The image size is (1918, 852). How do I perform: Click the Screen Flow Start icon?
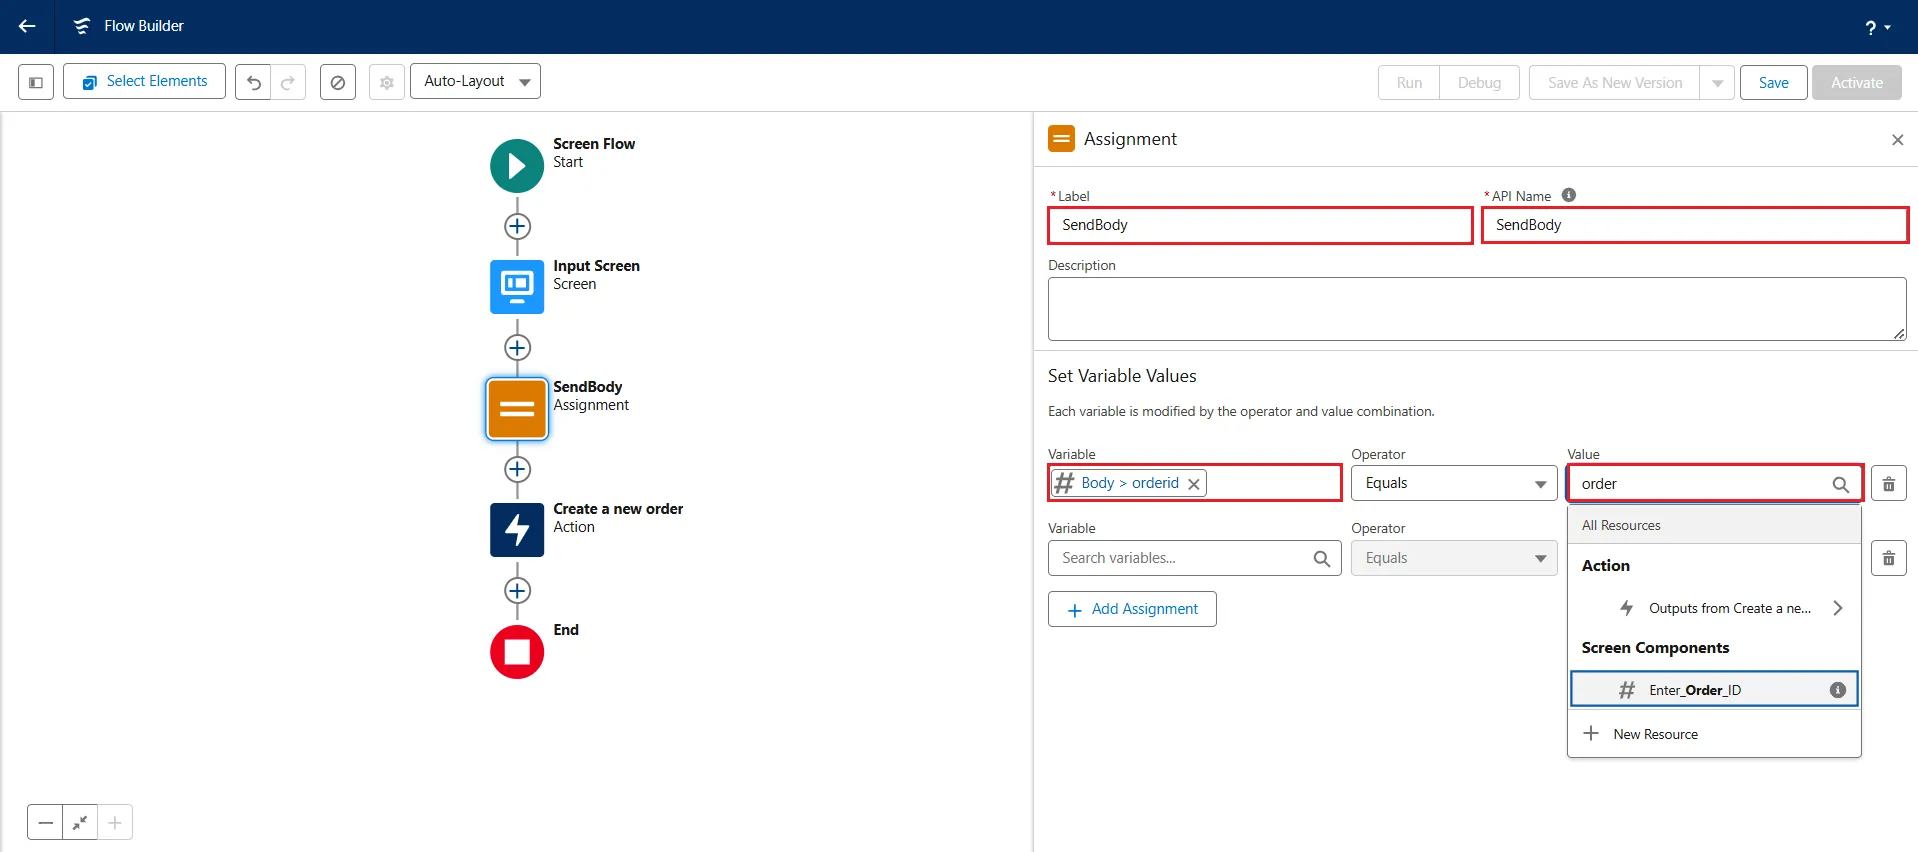pos(517,166)
